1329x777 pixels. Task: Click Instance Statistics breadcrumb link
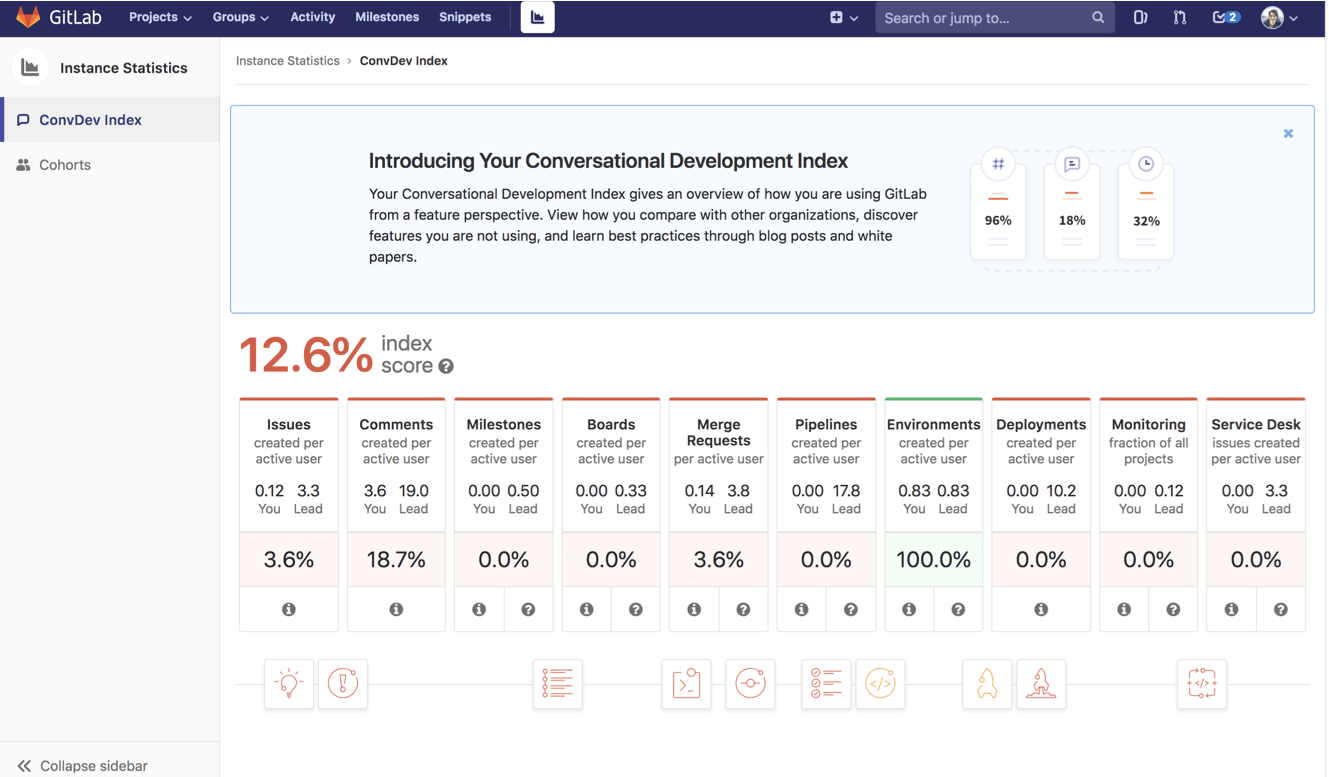pyautogui.click(x=287, y=61)
